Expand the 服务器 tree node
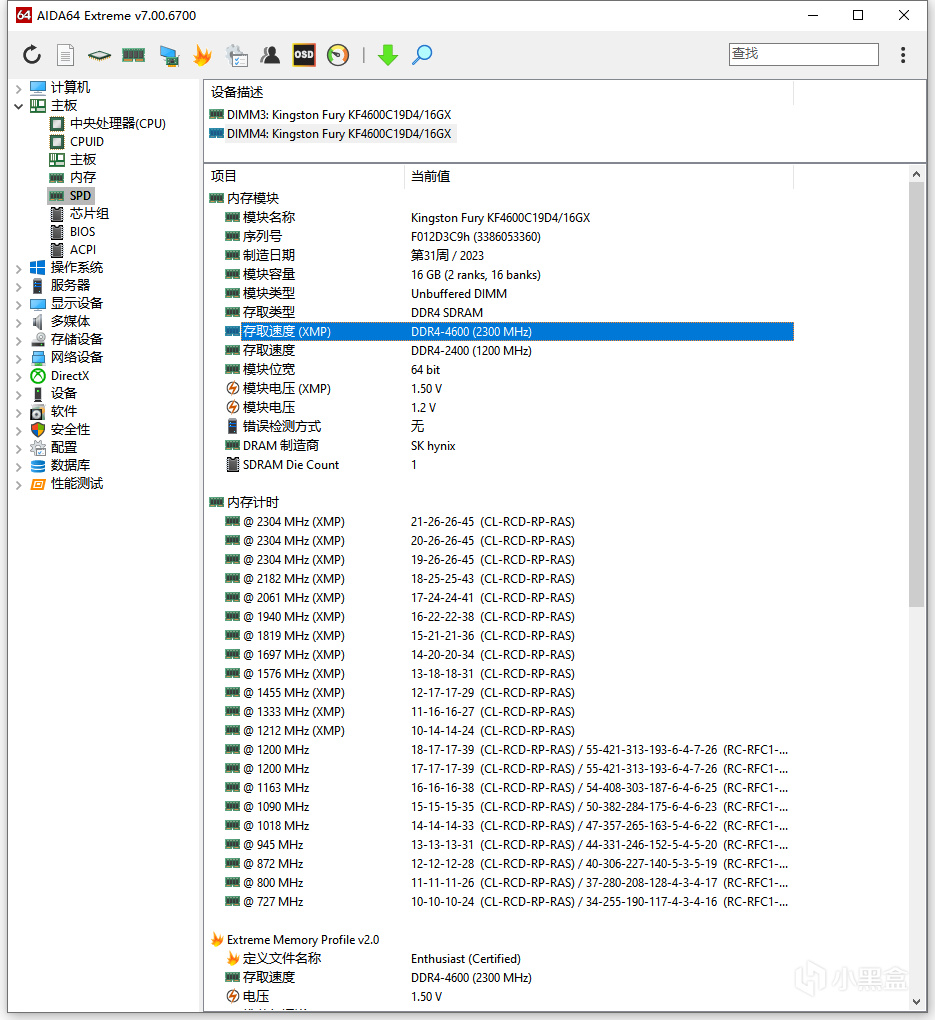 (19, 286)
